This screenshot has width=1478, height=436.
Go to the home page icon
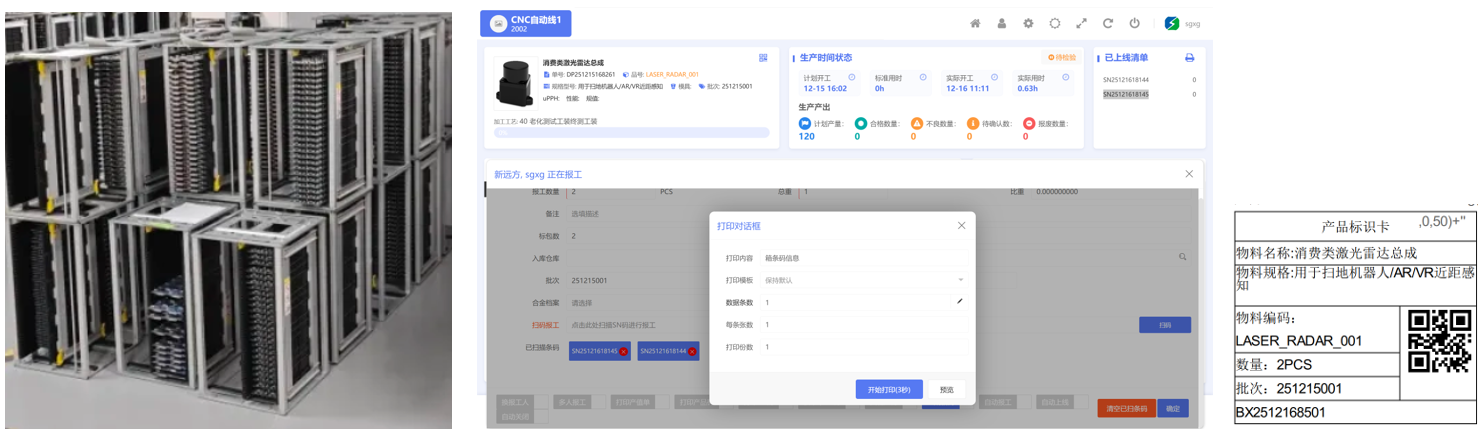(x=975, y=24)
